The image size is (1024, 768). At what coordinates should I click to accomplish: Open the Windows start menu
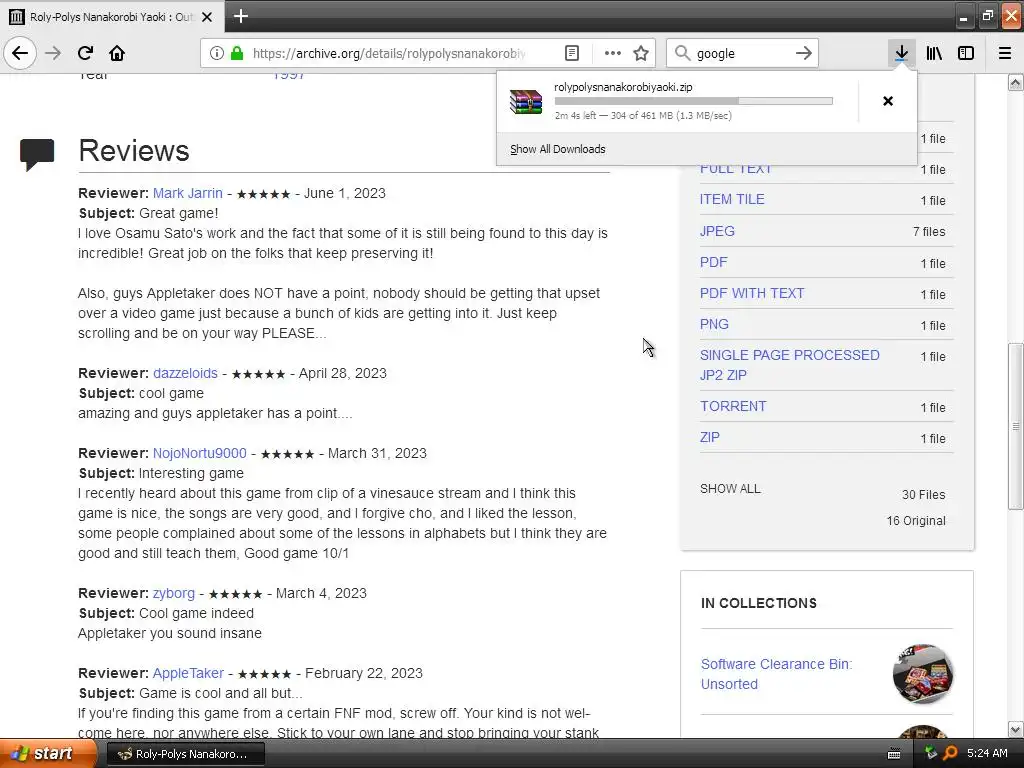coord(48,753)
